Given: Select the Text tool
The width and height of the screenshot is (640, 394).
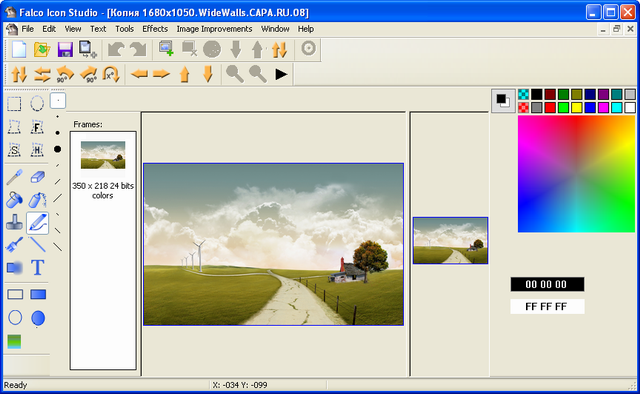Looking at the screenshot, I should (x=38, y=268).
